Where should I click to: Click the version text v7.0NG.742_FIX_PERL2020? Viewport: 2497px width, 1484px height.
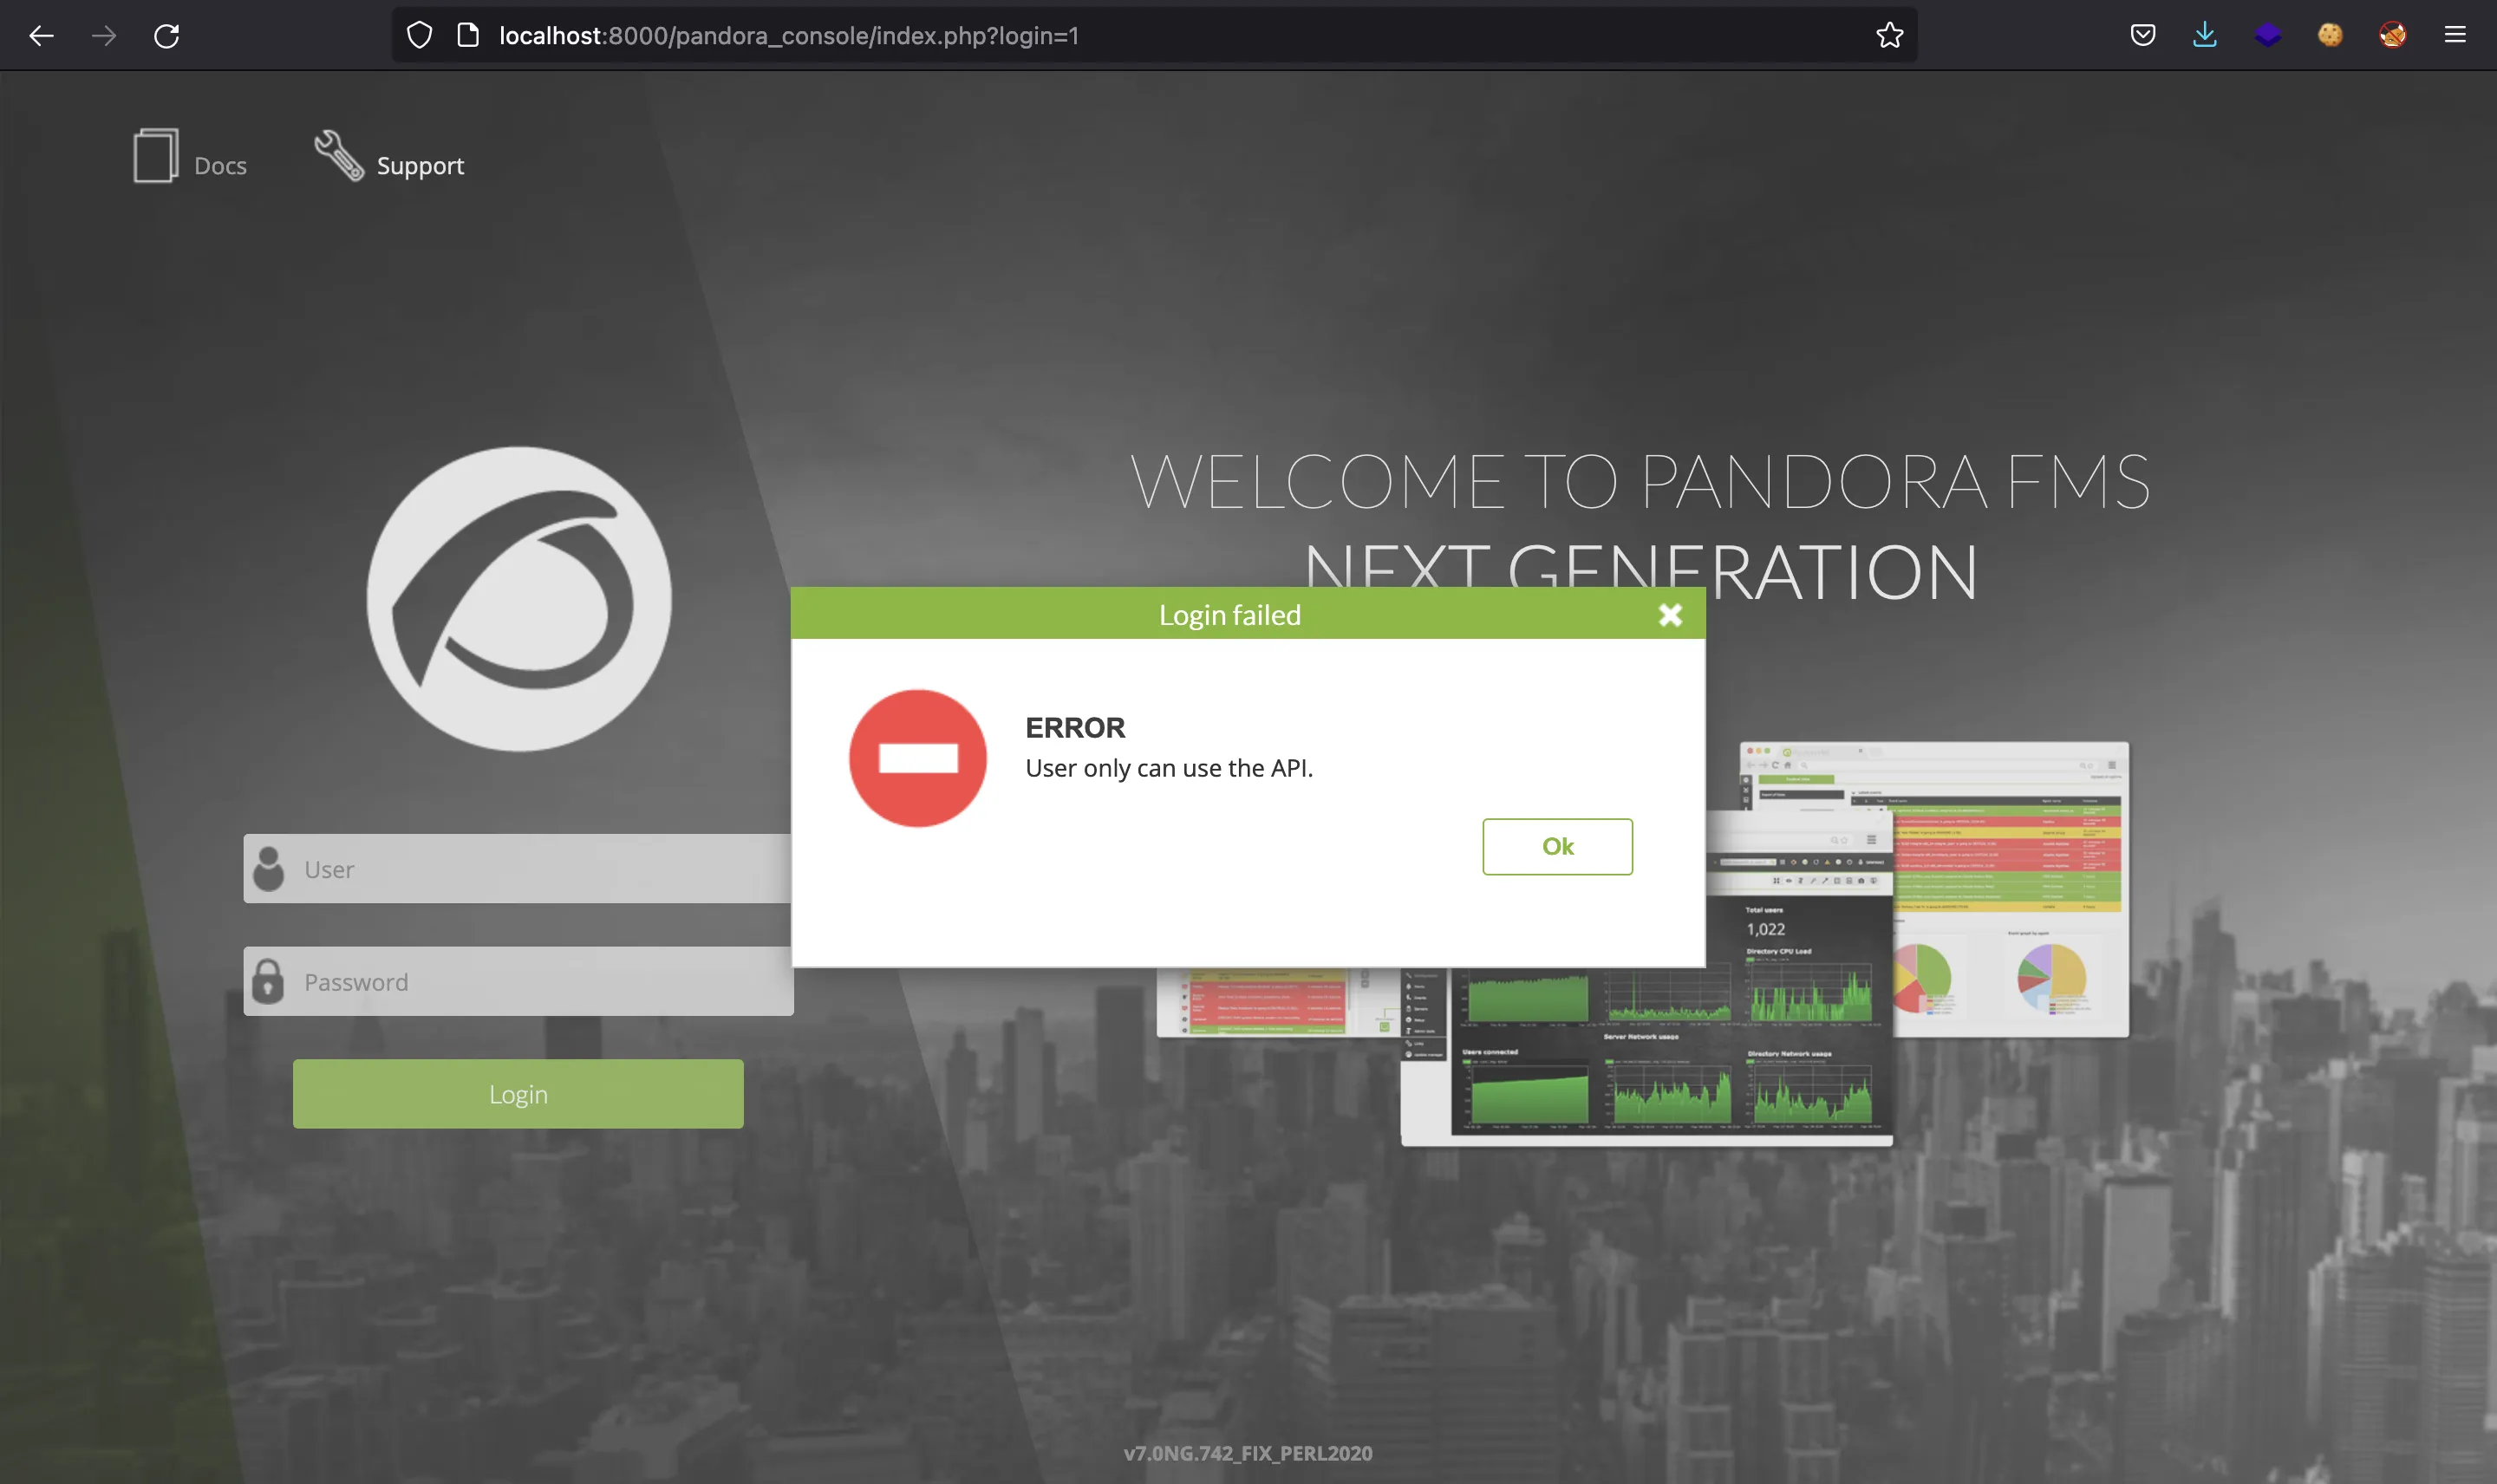point(1248,1453)
